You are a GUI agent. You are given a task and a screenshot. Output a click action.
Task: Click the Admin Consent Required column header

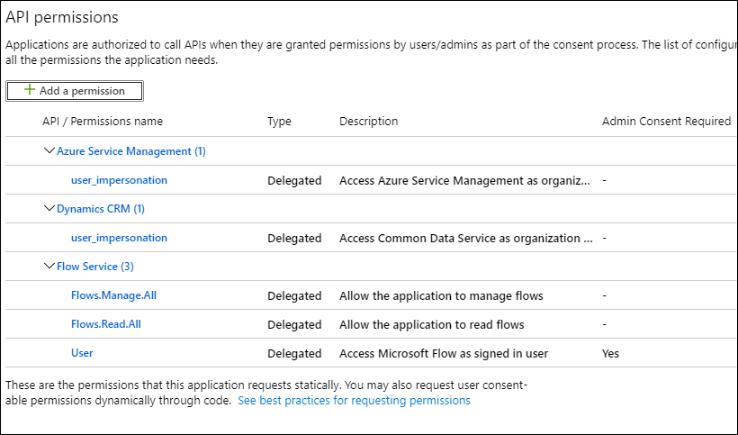[x=666, y=121]
